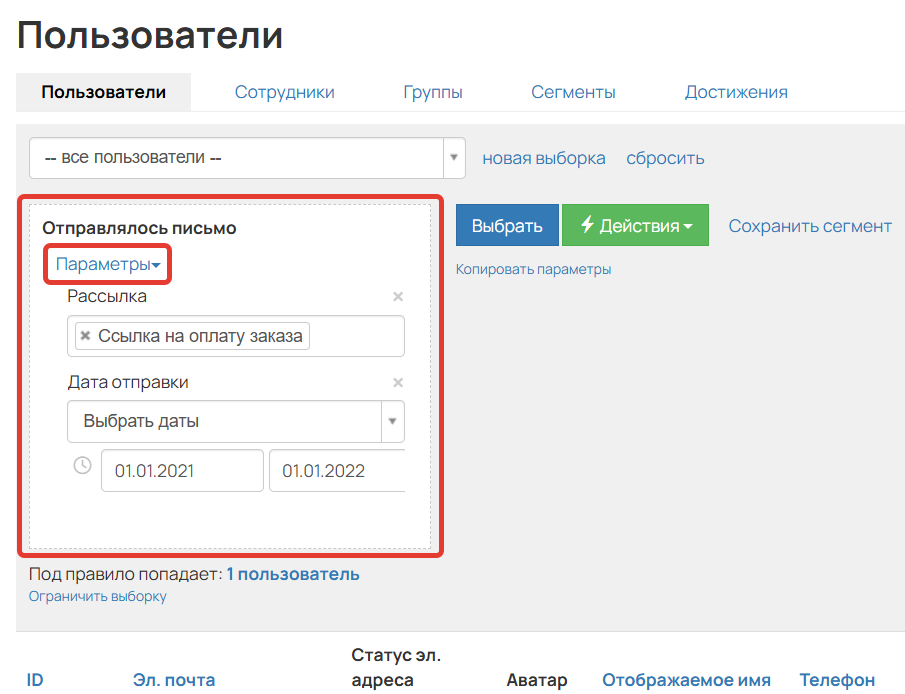Click 'Копировать параметры'

(x=531, y=268)
